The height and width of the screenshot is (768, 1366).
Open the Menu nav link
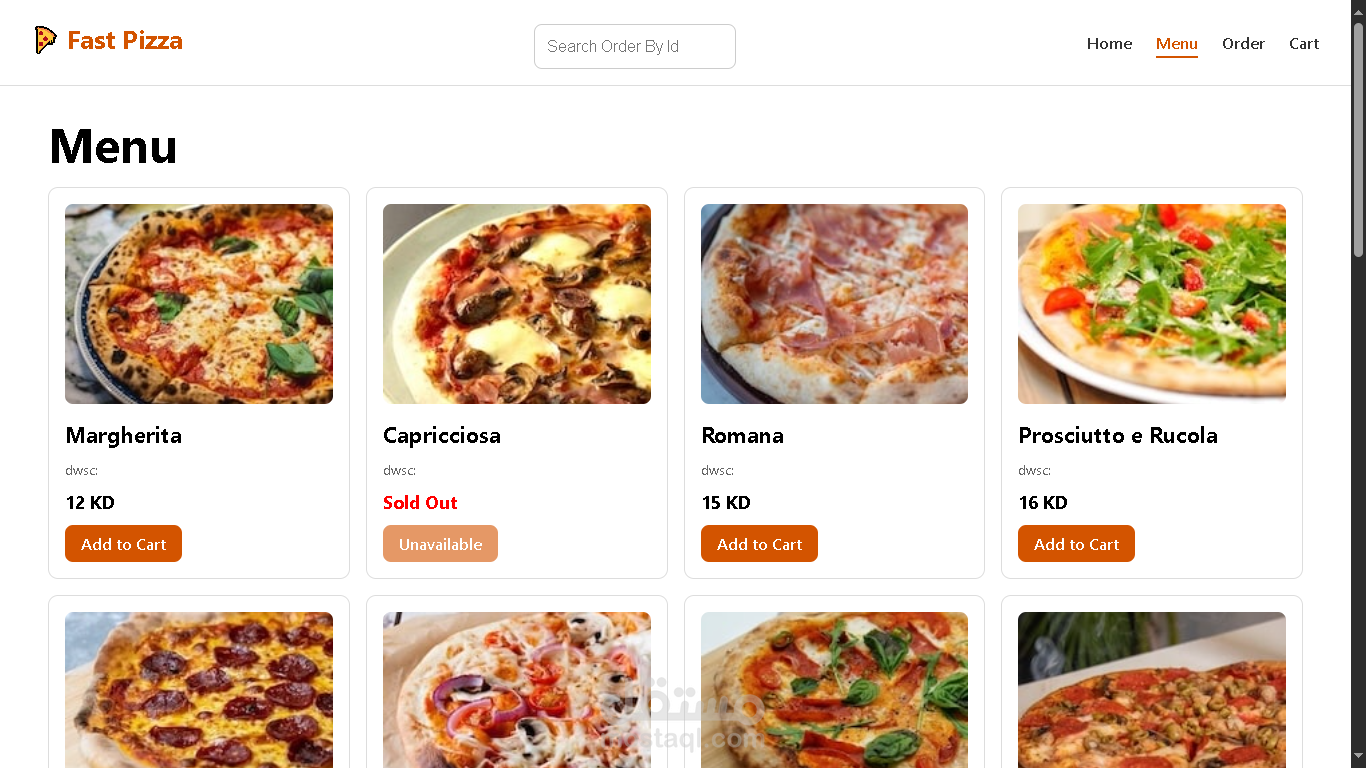[1176, 44]
